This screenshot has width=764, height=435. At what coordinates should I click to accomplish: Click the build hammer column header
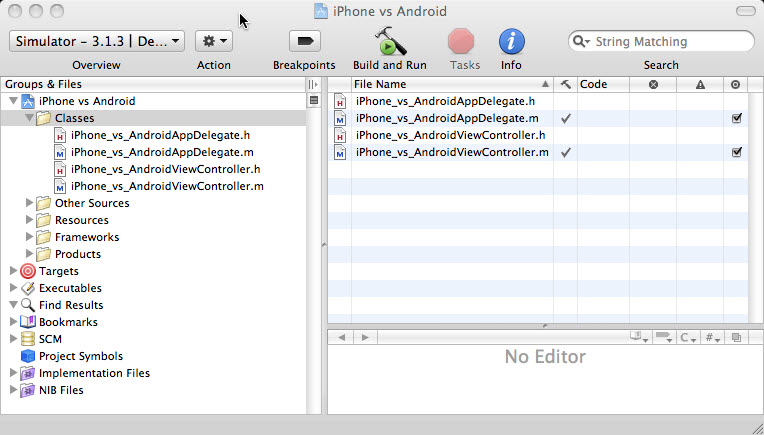(x=566, y=84)
